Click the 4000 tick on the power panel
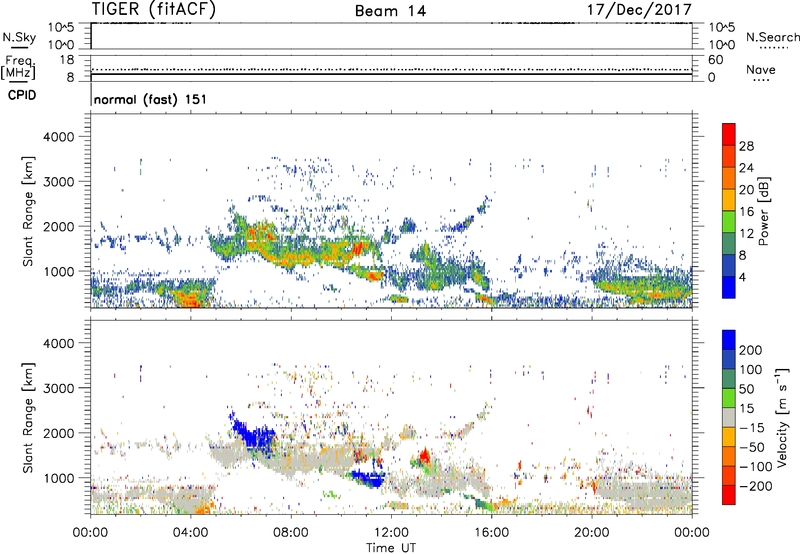Screen dimensions: 800x554 coord(59,137)
